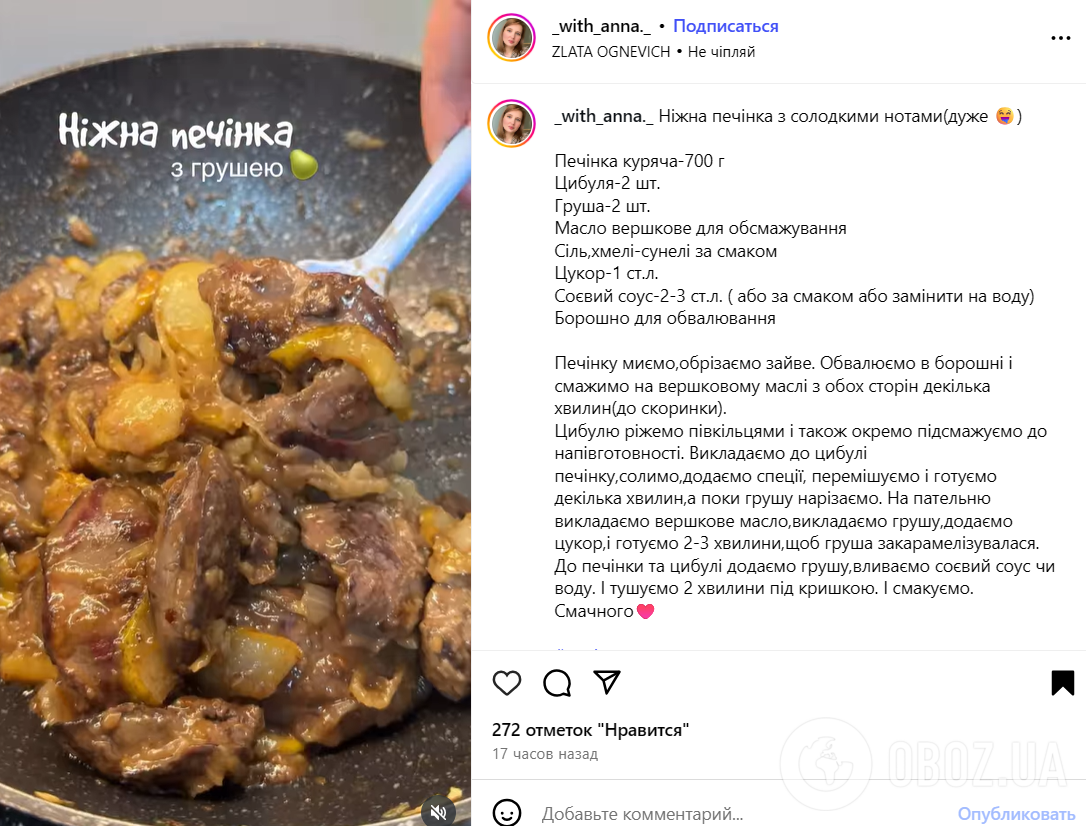Screen dimensions: 1086x826
Task: Open _with_anna._ username in header
Action: [x=601, y=26]
